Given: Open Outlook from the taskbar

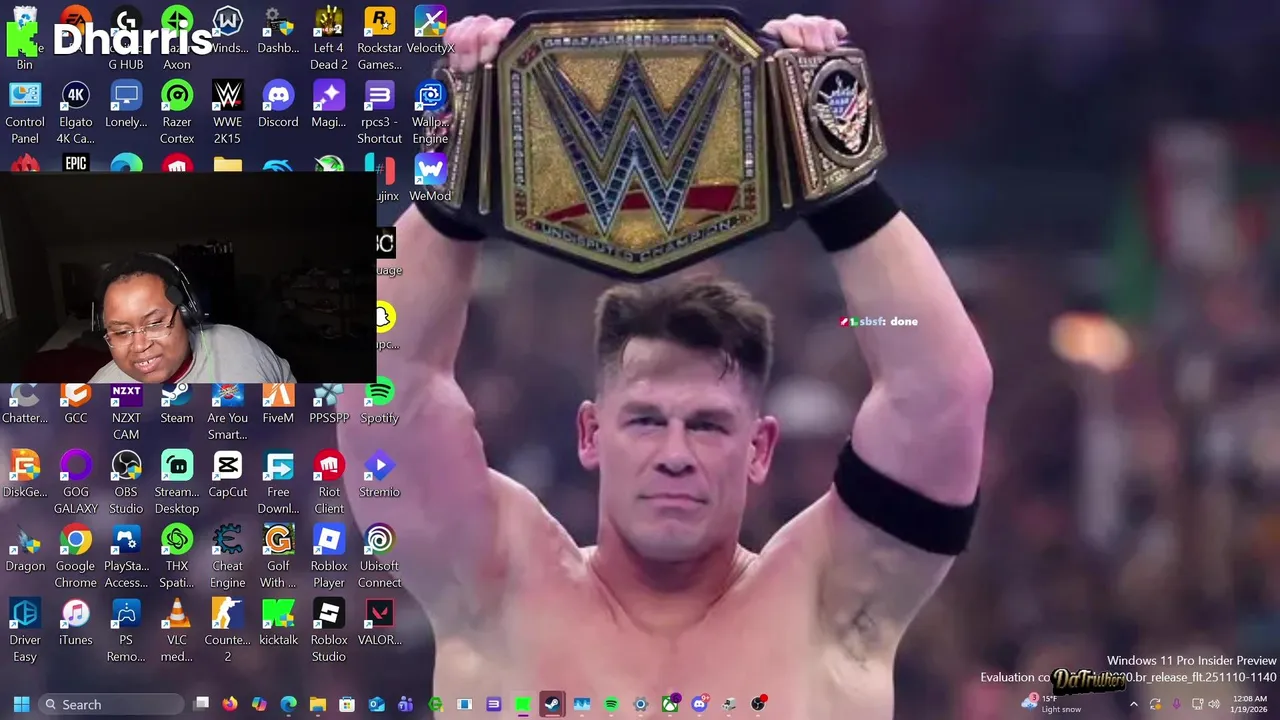Looking at the screenshot, I should point(376,704).
